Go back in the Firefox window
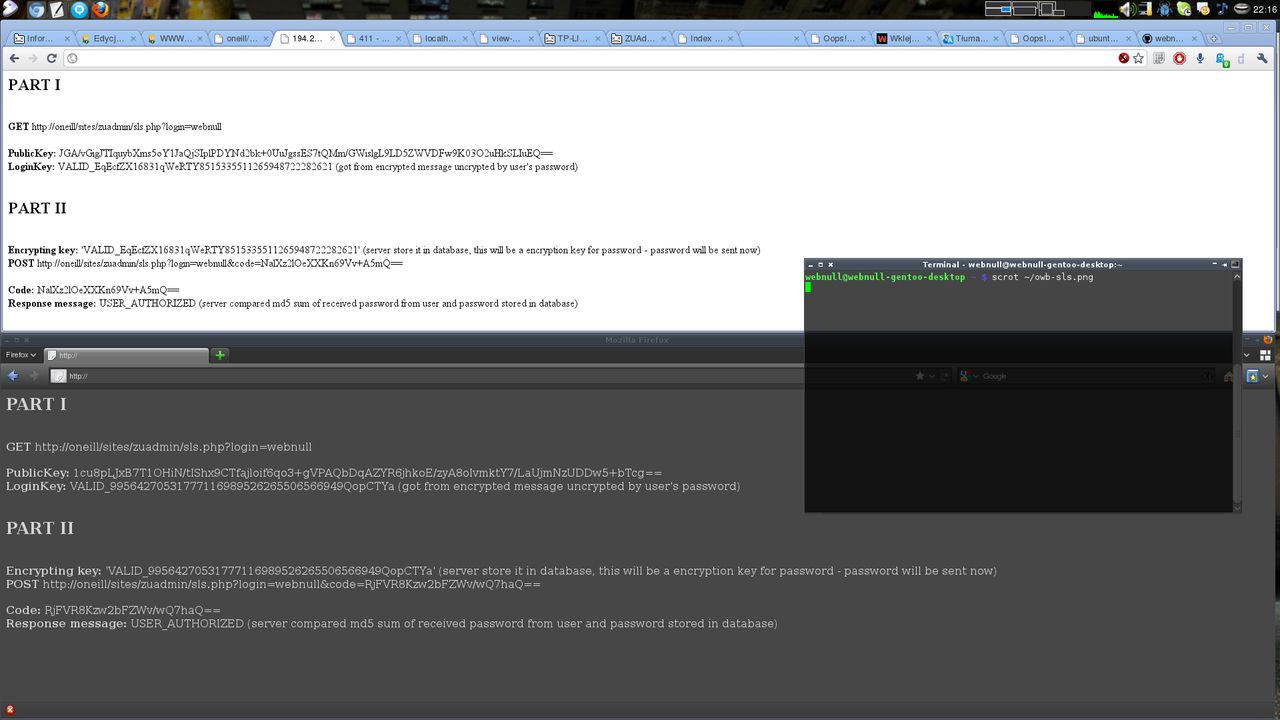 coord(13,376)
